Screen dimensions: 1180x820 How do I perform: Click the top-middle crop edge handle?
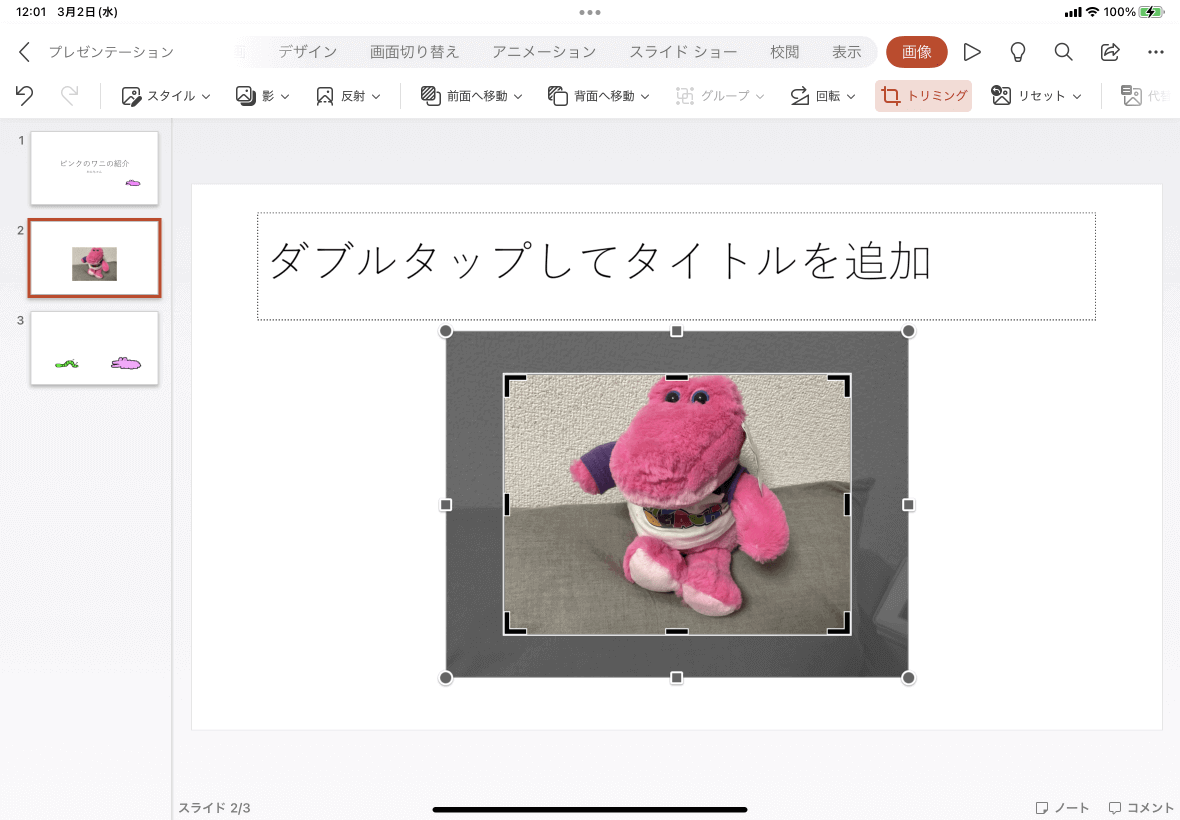click(677, 377)
